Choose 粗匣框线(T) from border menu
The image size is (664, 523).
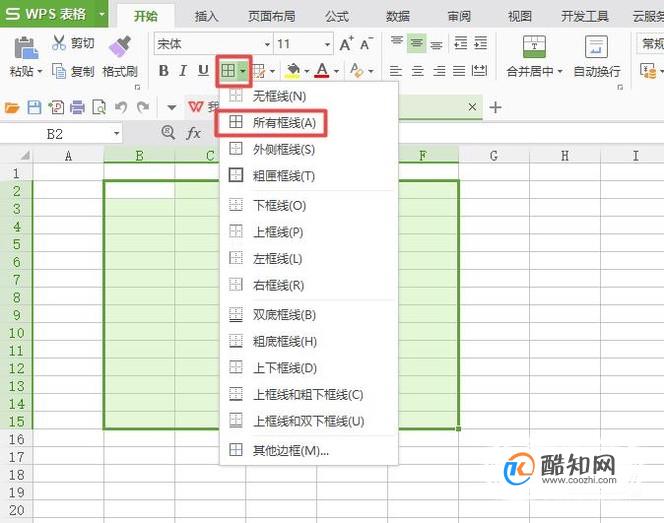coord(308,176)
